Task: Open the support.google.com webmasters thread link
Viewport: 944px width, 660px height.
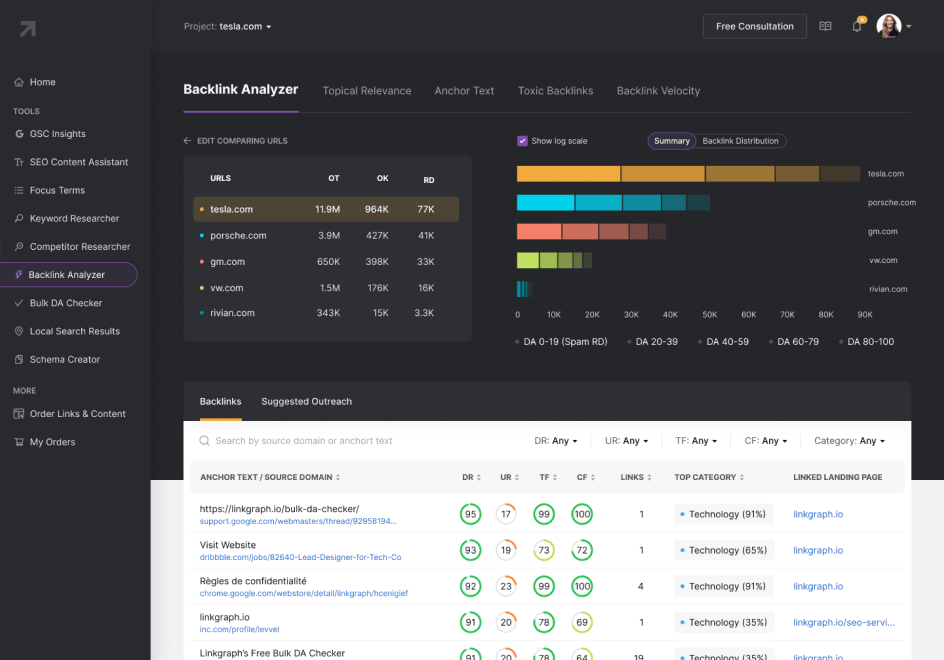Action: point(298,521)
